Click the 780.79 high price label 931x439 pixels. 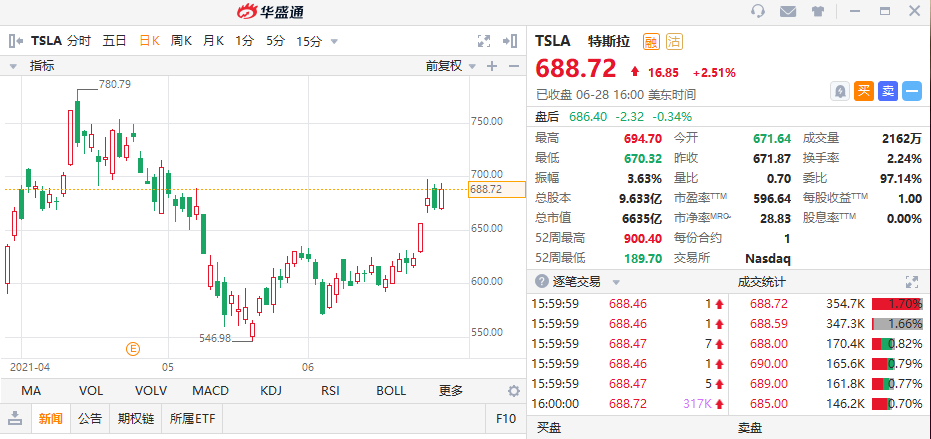(115, 84)
